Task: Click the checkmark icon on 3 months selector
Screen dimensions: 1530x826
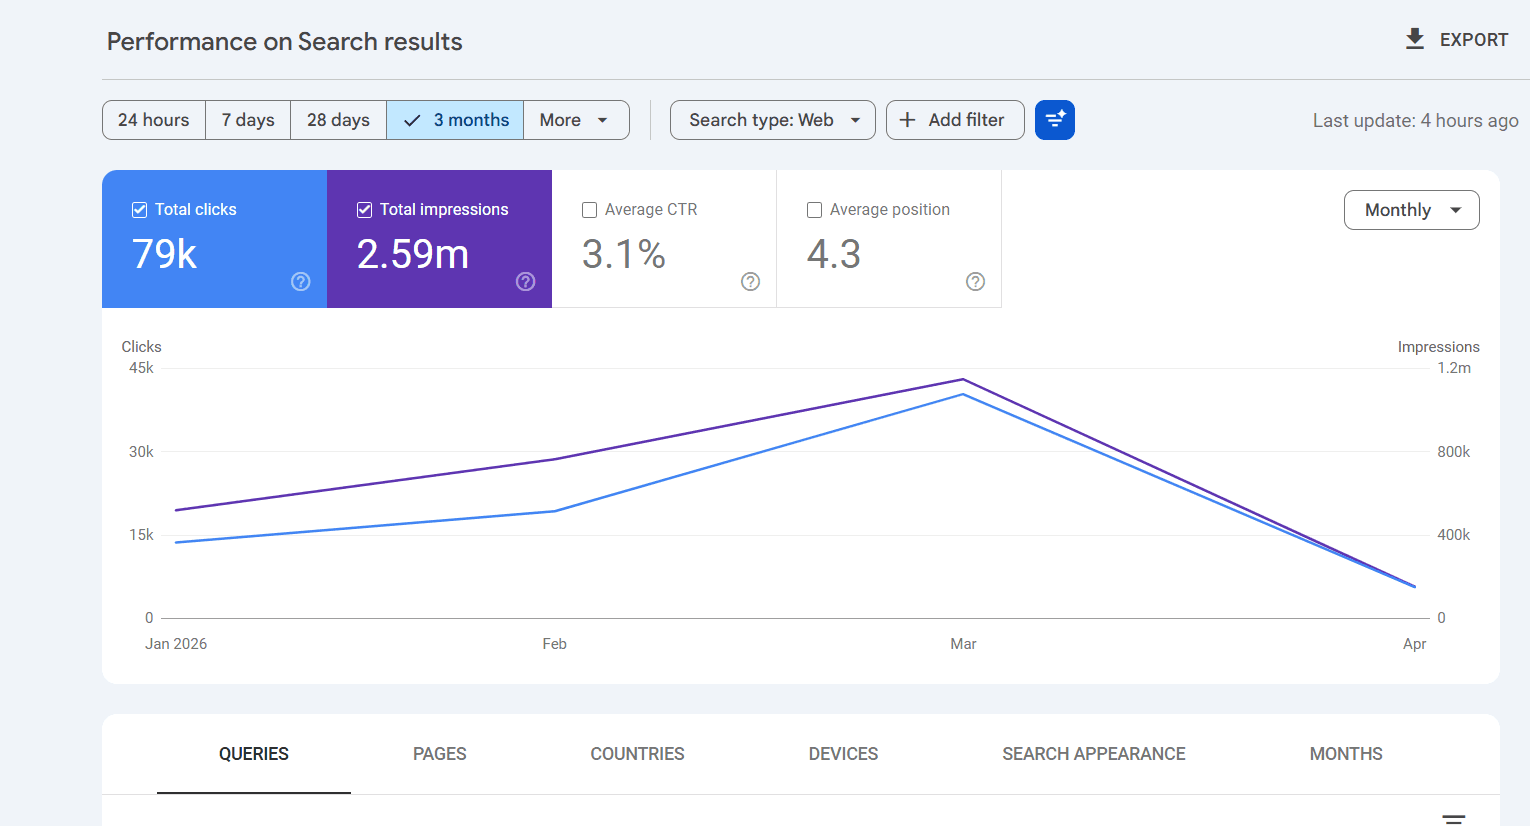Action: pyautogui.click(x=413, y=119)
